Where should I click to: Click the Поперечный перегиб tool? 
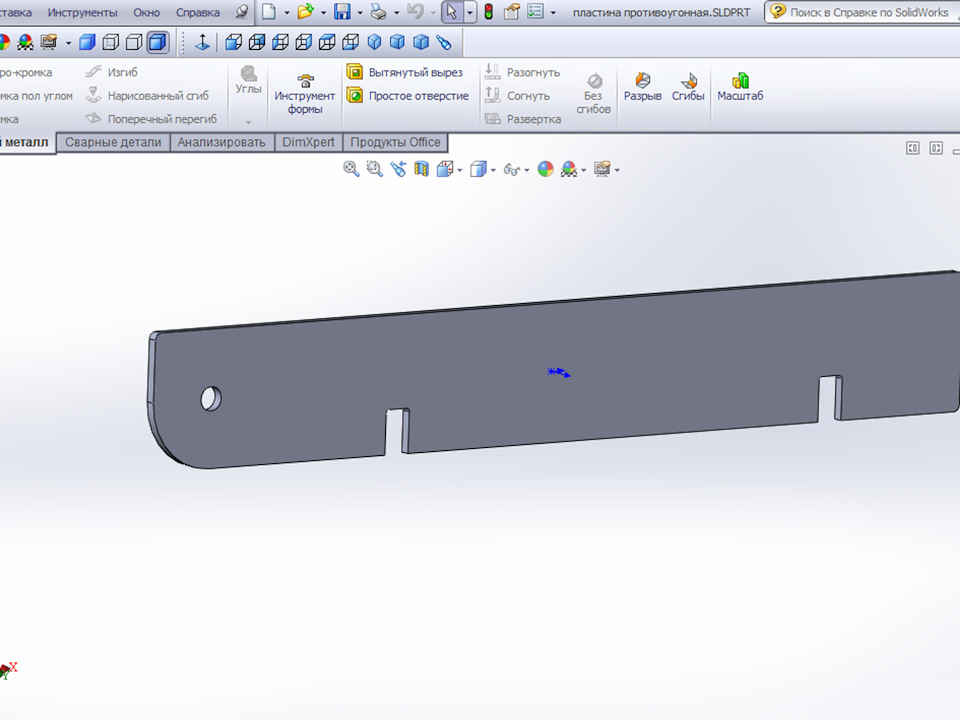pyautogui.click(x=151, y=119)
